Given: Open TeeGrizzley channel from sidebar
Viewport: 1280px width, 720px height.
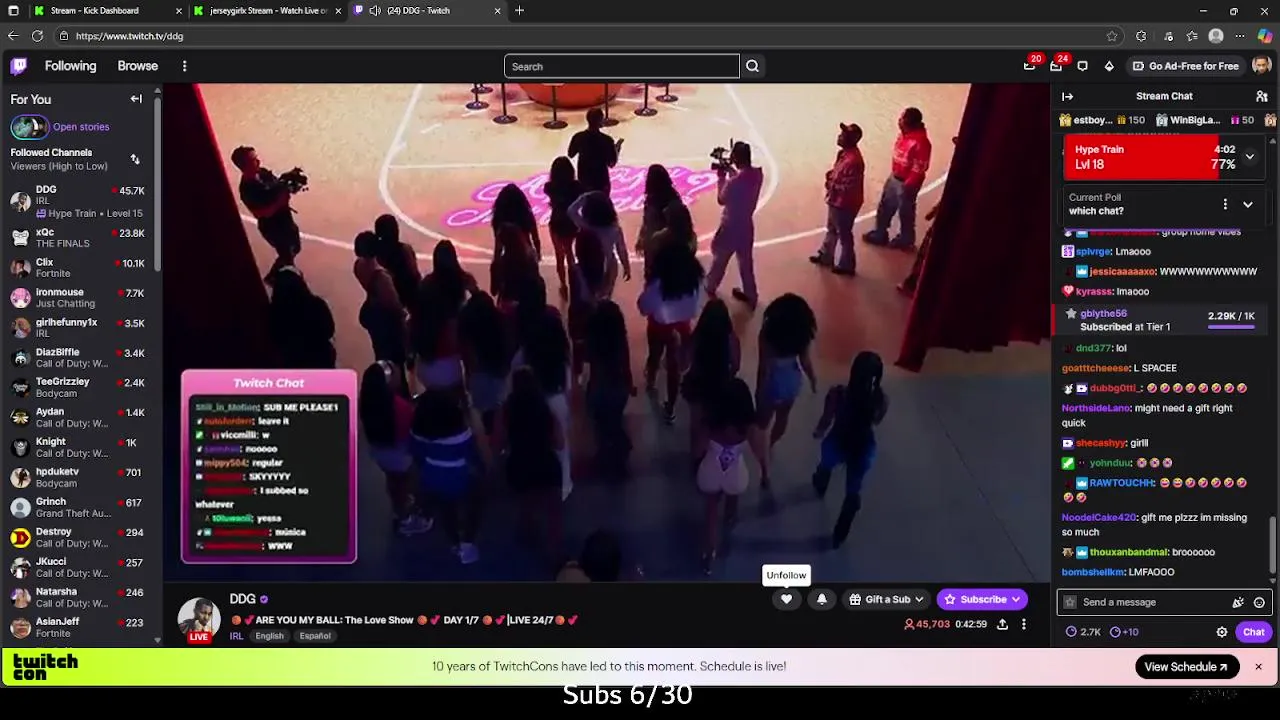Looking at the screenshot, I should click(x=79, y=387).
